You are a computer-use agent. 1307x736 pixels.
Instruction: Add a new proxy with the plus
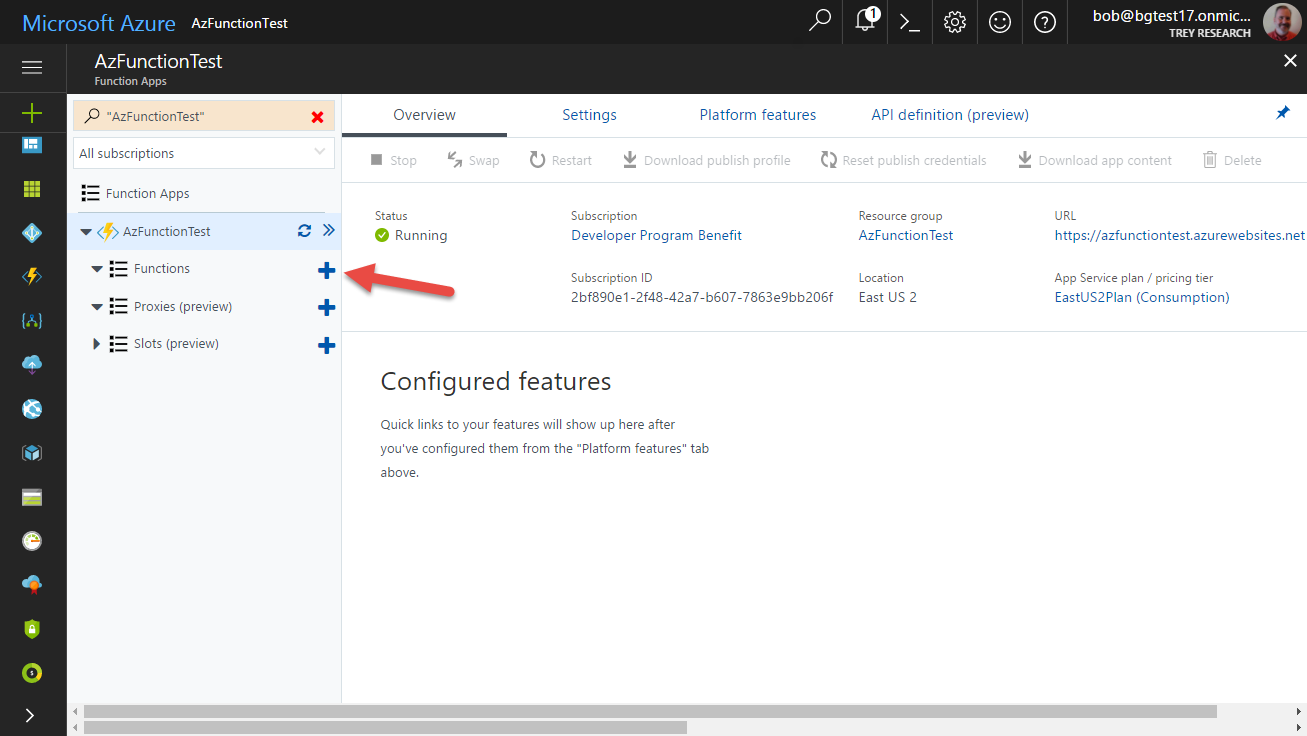point(326,307)
